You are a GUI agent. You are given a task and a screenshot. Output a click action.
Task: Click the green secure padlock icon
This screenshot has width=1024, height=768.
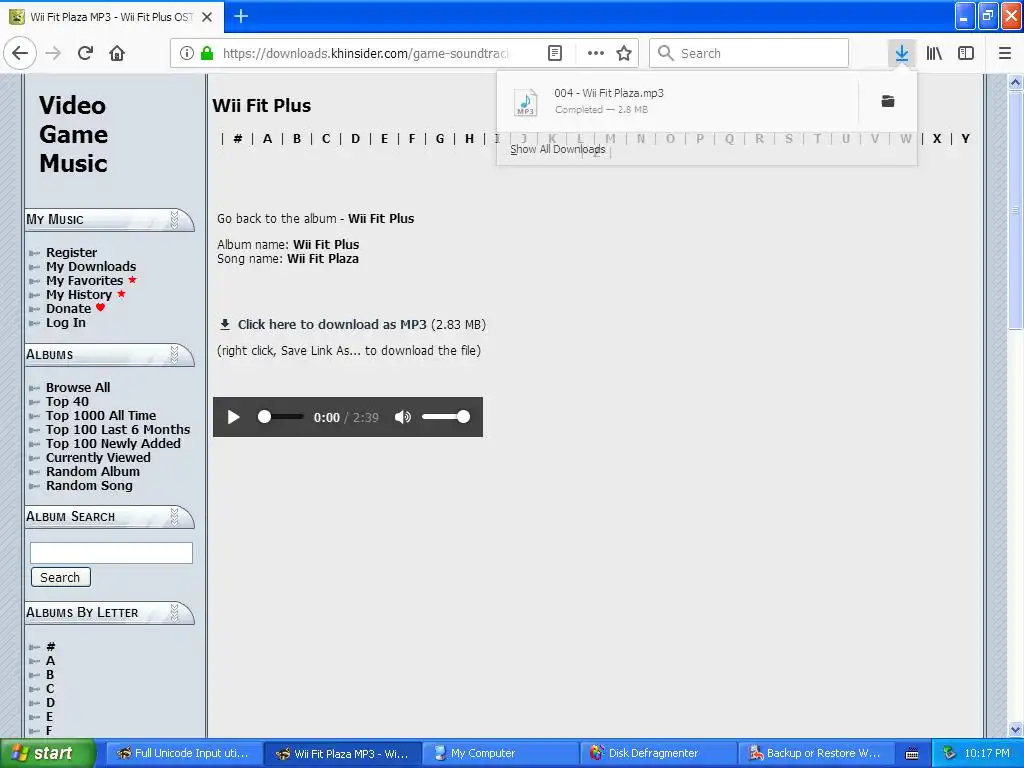(207, 53)
